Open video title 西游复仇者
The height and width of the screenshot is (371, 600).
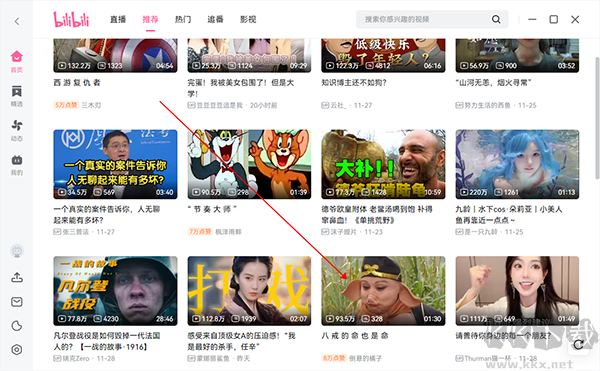point(77,83)
